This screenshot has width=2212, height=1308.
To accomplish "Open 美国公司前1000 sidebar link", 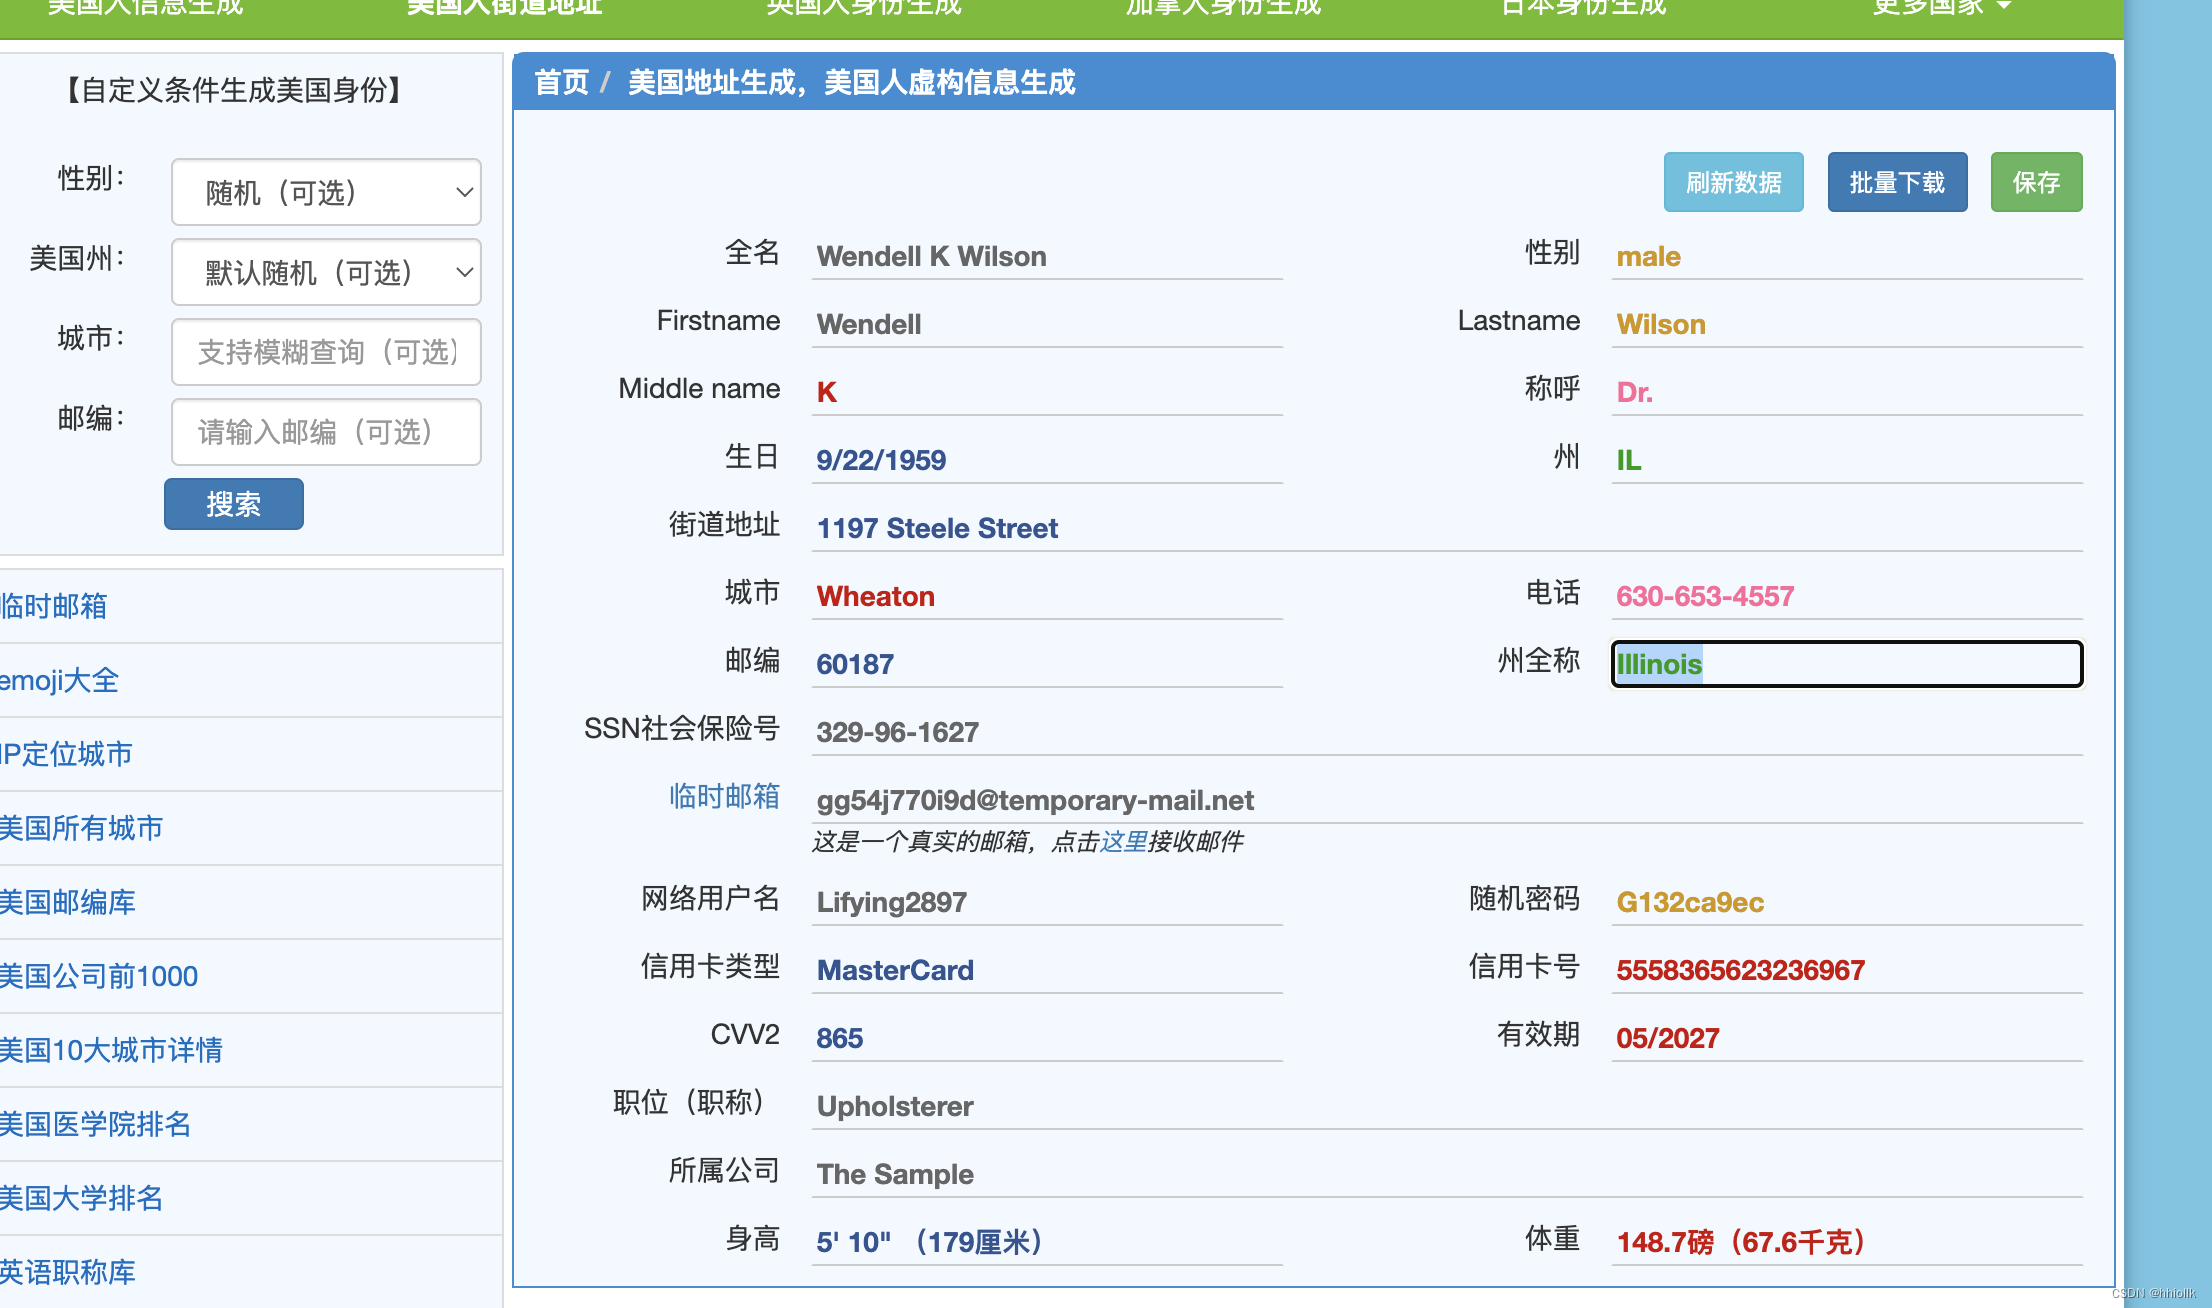I will coord(99,977).
